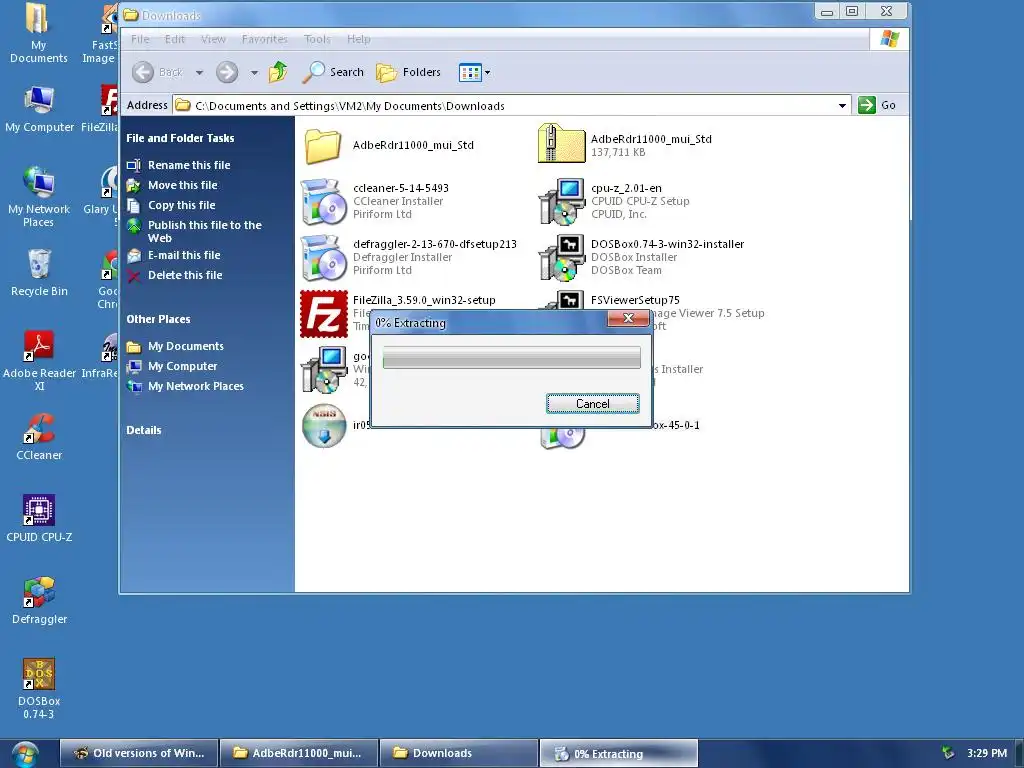Screen dimensions: 1024x768
Task: Click the extraction progress bar
Action: (x=511, y=358)
